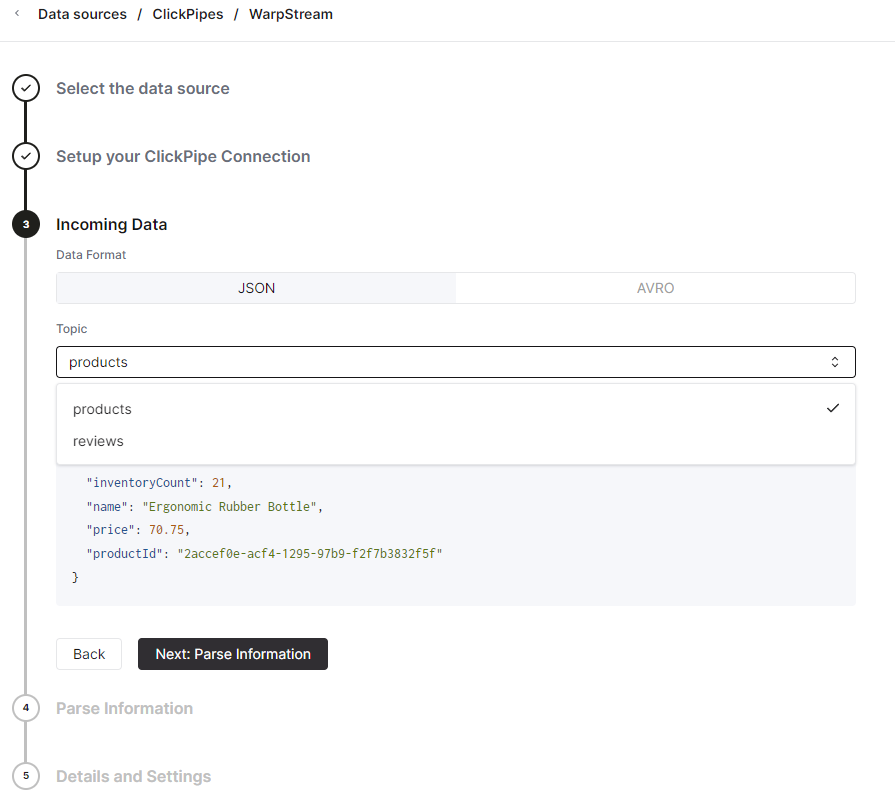
Task: Go to Data sources breadcrumb
Action: tap(82, 15)
